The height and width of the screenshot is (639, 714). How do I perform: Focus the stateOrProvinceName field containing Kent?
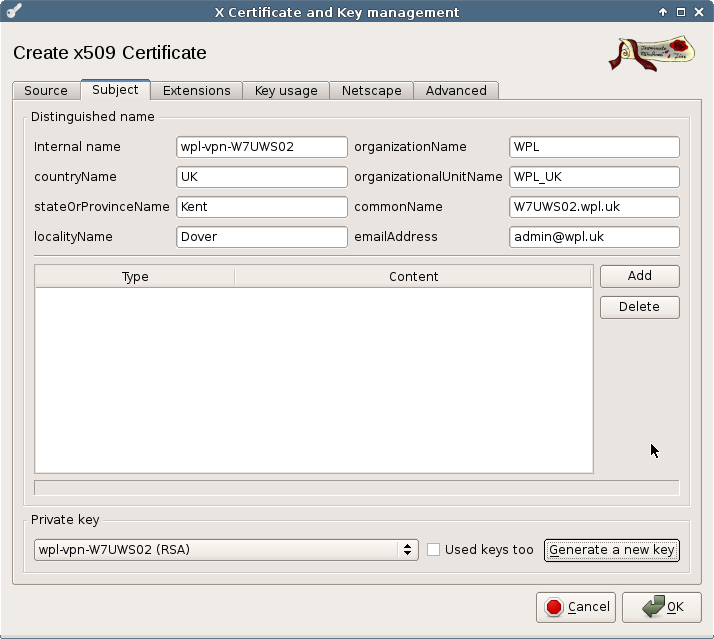(262, 207)
